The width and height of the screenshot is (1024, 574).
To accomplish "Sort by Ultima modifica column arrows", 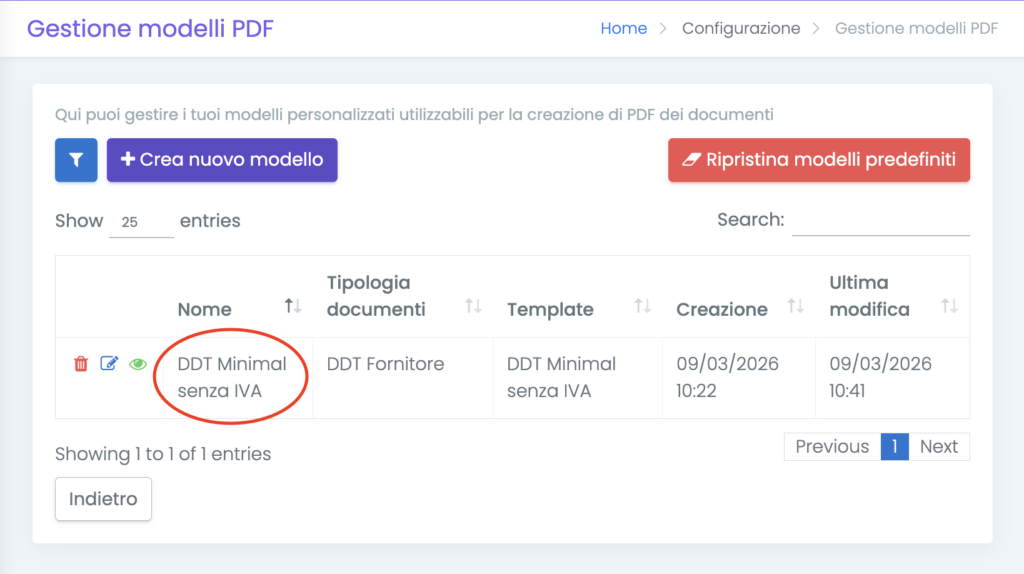I will [949, 306].
